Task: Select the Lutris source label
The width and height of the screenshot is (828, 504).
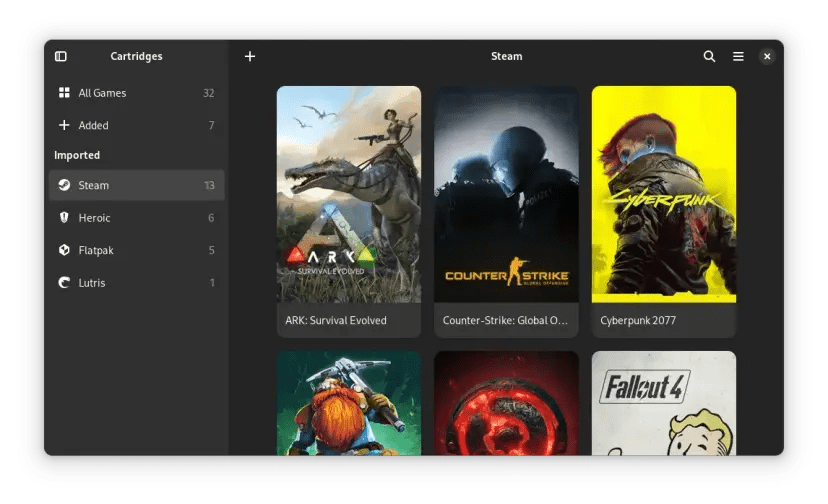Action: point(92,283)
